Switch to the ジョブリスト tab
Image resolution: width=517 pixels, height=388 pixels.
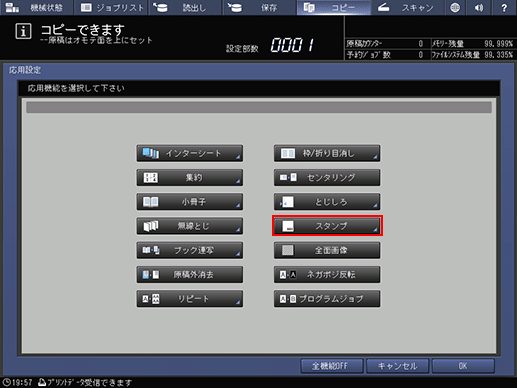pos(112,7)
